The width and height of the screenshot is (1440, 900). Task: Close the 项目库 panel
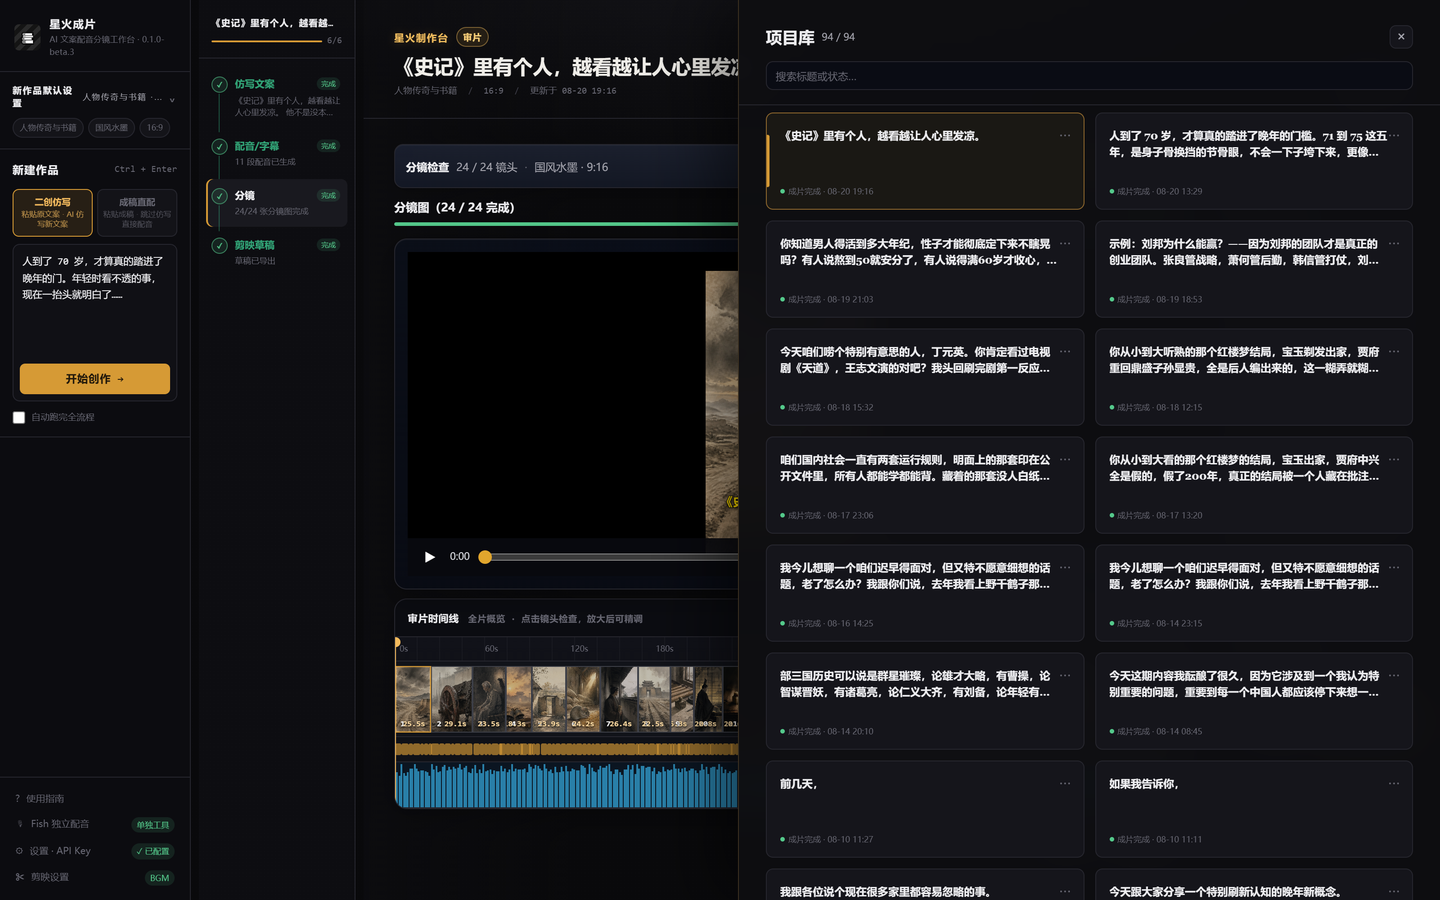[x=1401, y=37]
